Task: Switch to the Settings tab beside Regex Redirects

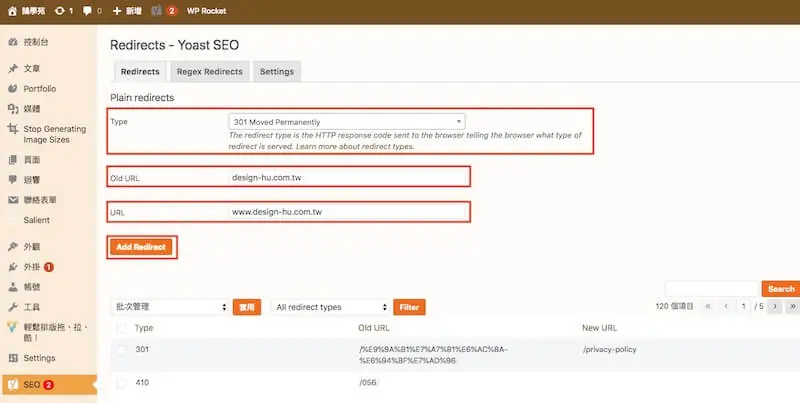Action: (x=277, y=71)
